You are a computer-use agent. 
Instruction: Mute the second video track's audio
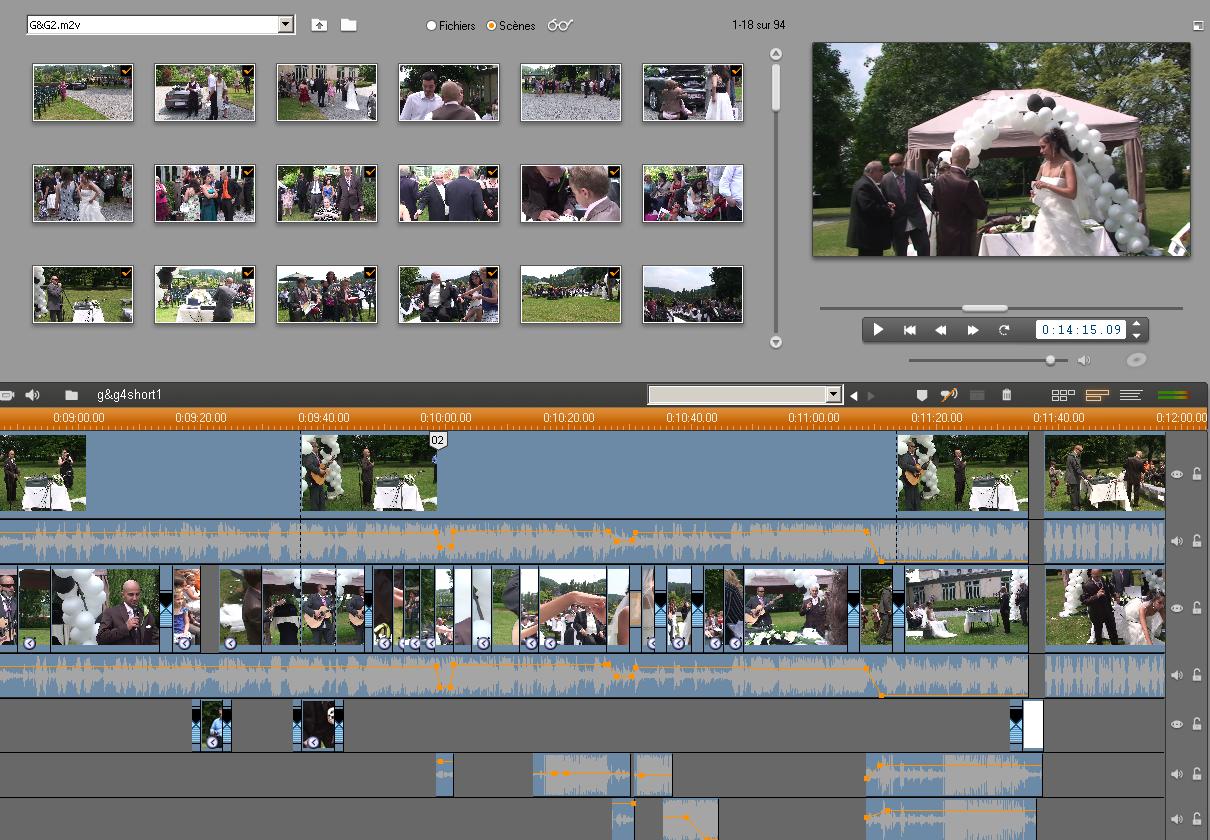point(1177,675)
